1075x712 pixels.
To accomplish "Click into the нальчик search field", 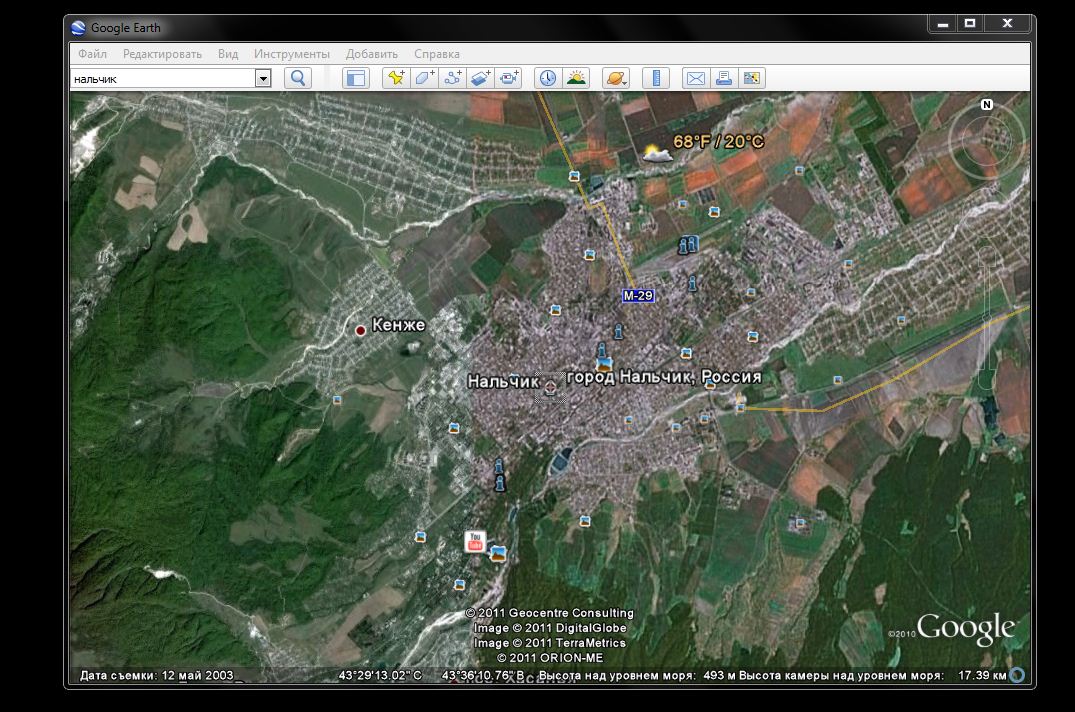I will pos(160,78).
